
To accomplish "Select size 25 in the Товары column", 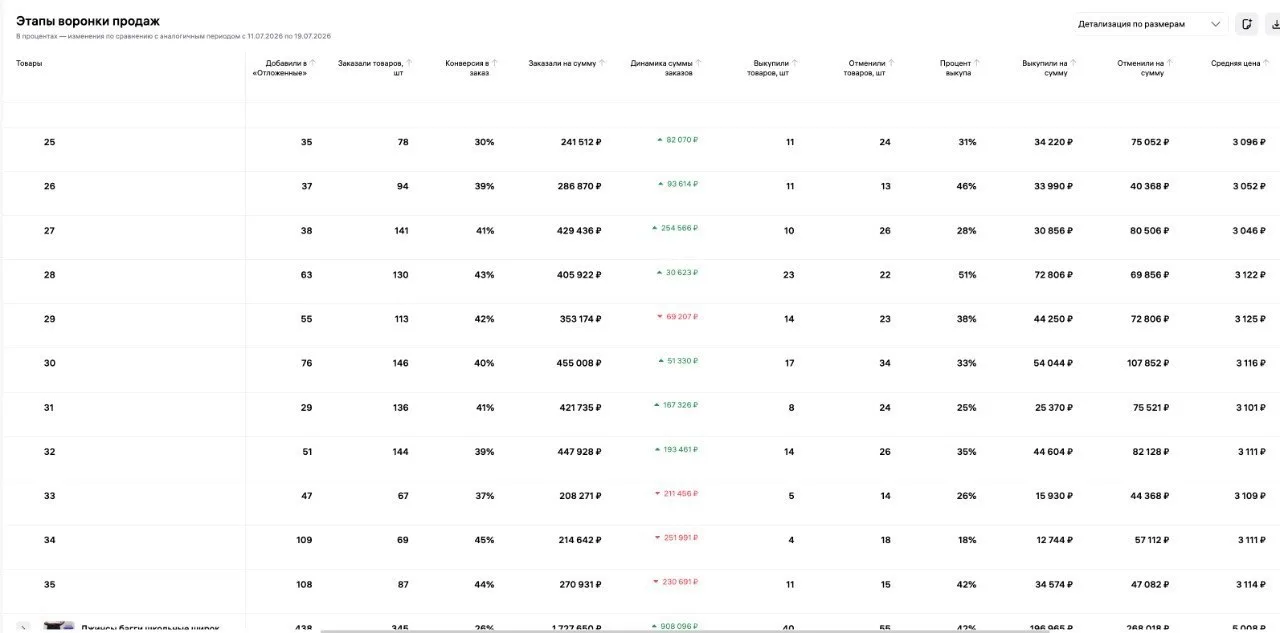I will click(x=50, y=142).
